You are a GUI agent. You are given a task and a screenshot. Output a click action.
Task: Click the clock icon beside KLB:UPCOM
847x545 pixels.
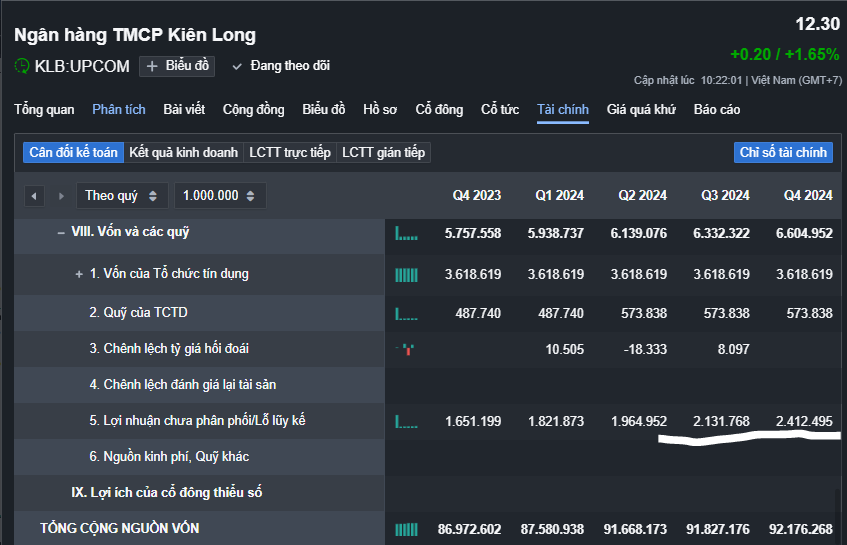click(x=22, y=66)
